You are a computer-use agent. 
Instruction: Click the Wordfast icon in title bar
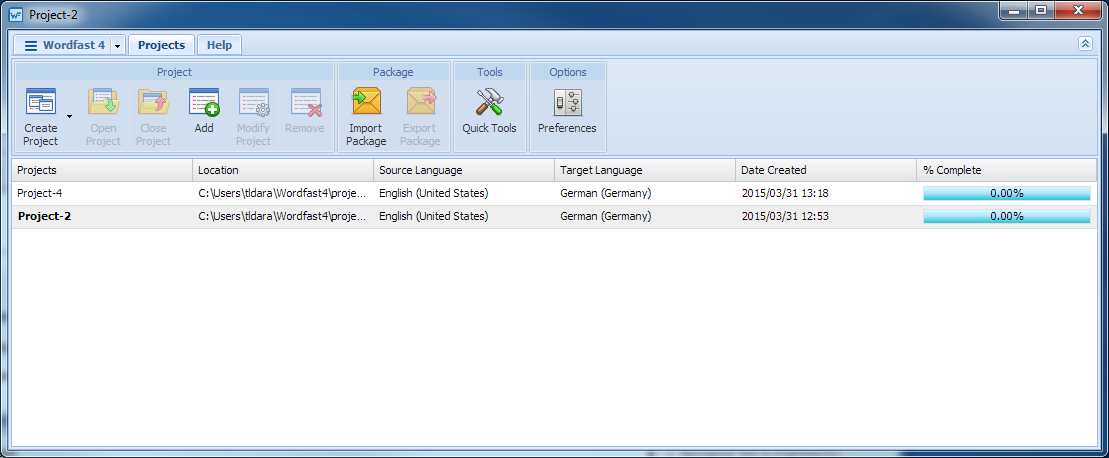[x=16, y=14]
